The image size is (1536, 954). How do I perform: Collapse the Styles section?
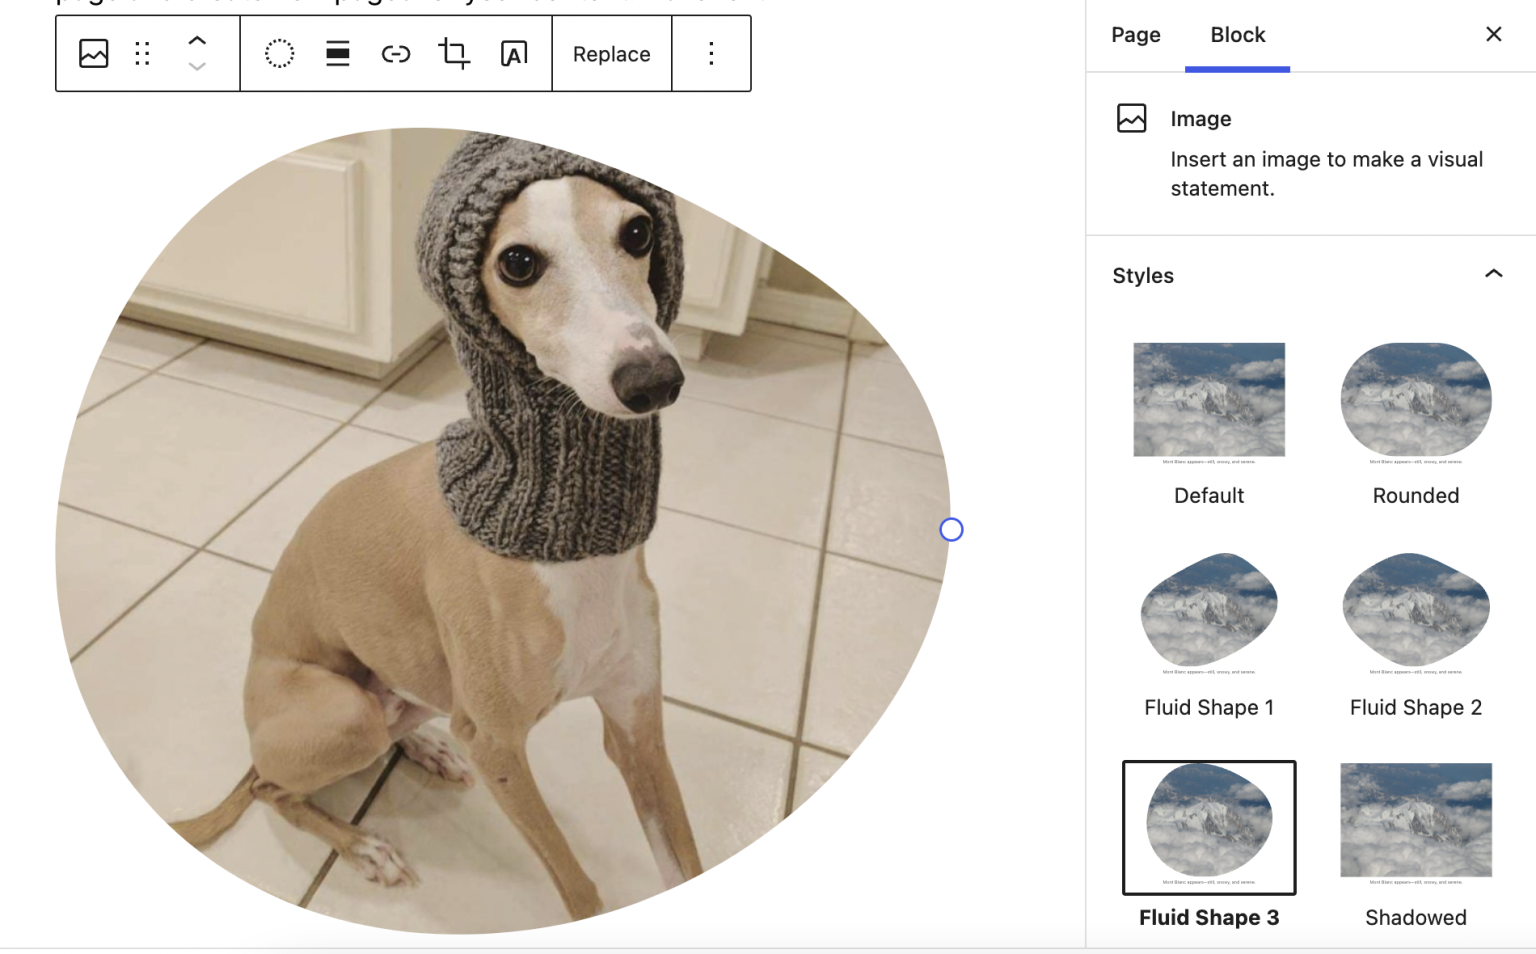tap(1493, 274)
